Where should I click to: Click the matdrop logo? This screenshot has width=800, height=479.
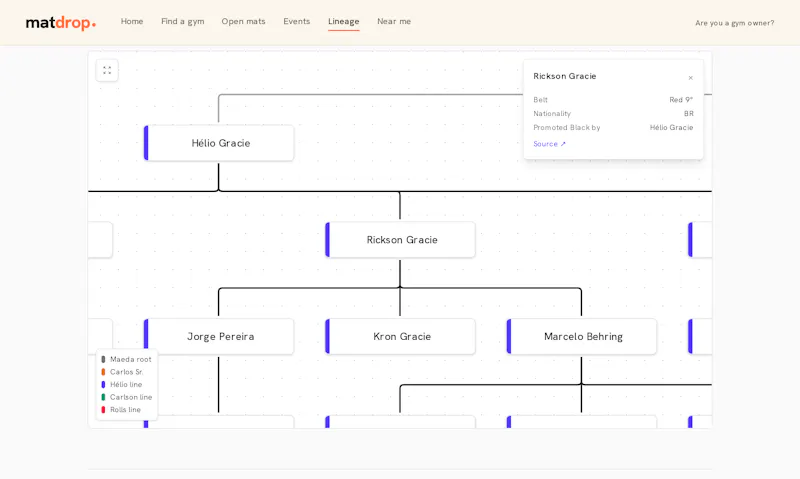(x=61, y=22)
